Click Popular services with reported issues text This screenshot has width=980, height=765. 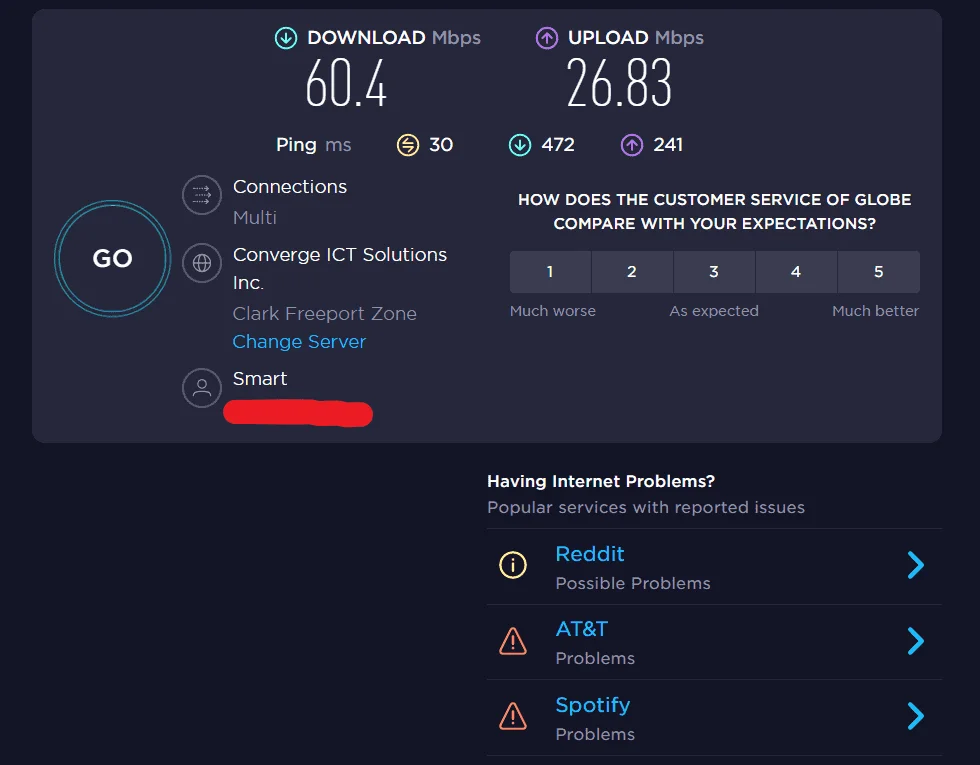646,508
